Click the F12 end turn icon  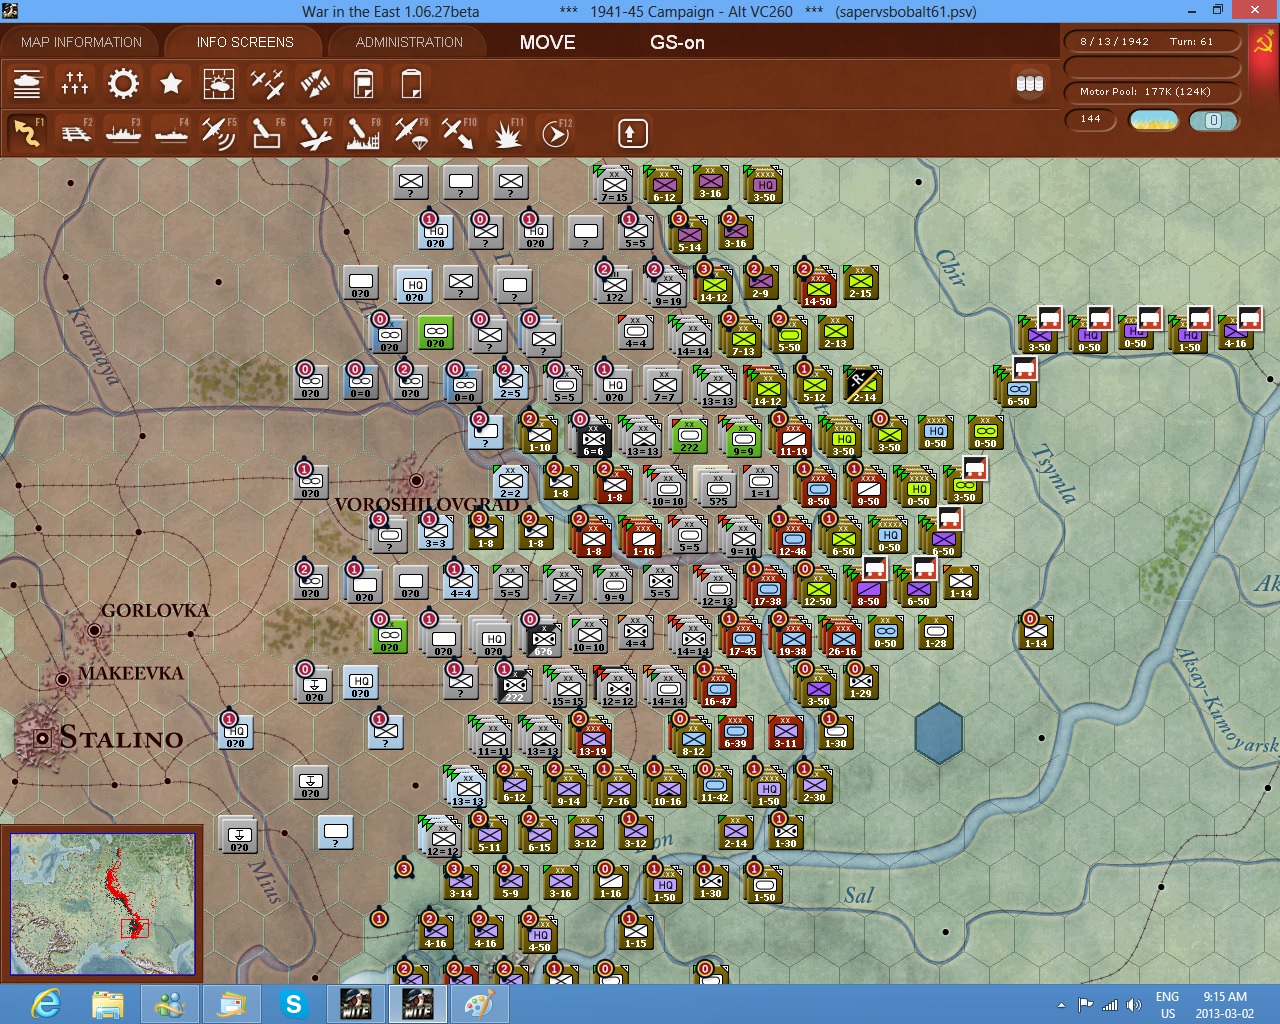(x=555, y=132)
